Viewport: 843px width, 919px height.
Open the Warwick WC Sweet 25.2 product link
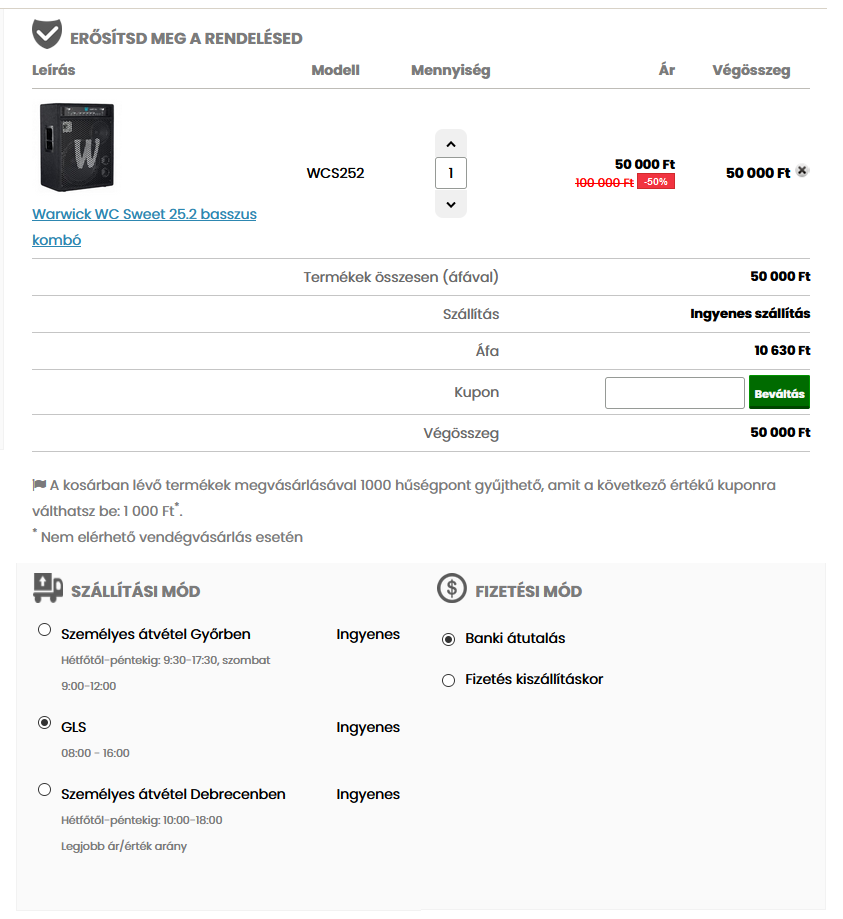pos(144,227)
